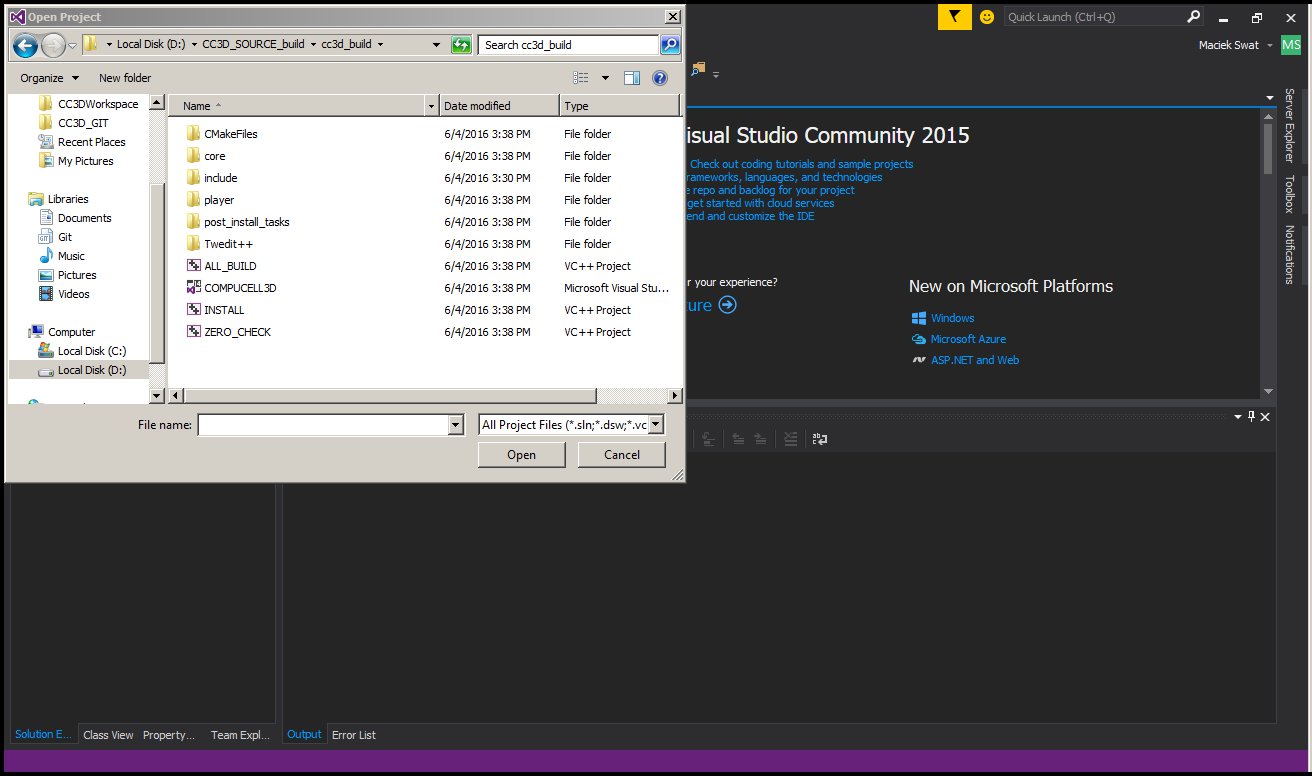Click the notifications flag icon
The height and width of the screenshot is (776, 1312).
(954, 17)
